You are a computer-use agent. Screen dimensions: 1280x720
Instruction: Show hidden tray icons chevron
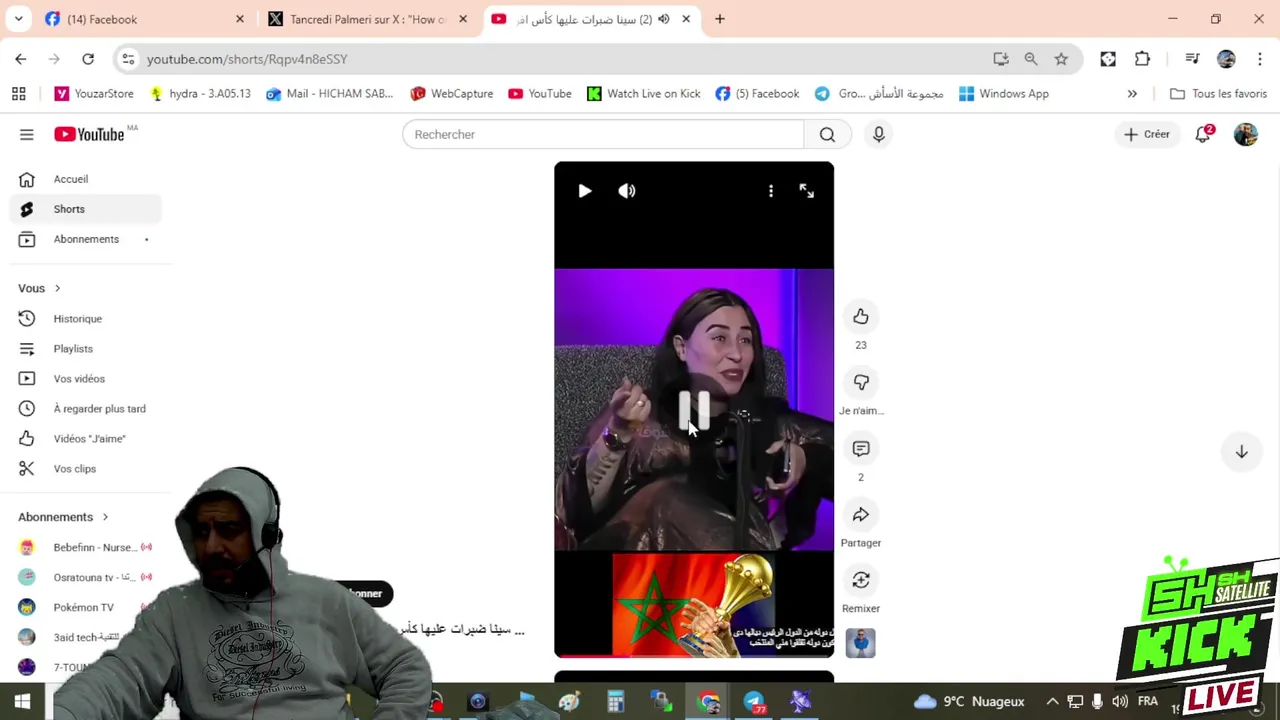1052,702
